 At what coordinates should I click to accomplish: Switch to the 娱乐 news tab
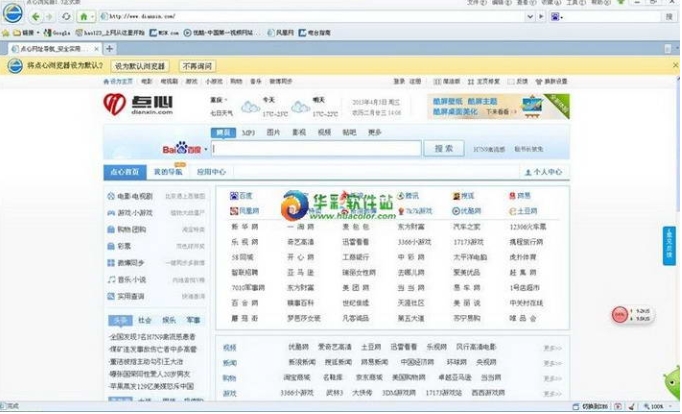pos(169,320)
